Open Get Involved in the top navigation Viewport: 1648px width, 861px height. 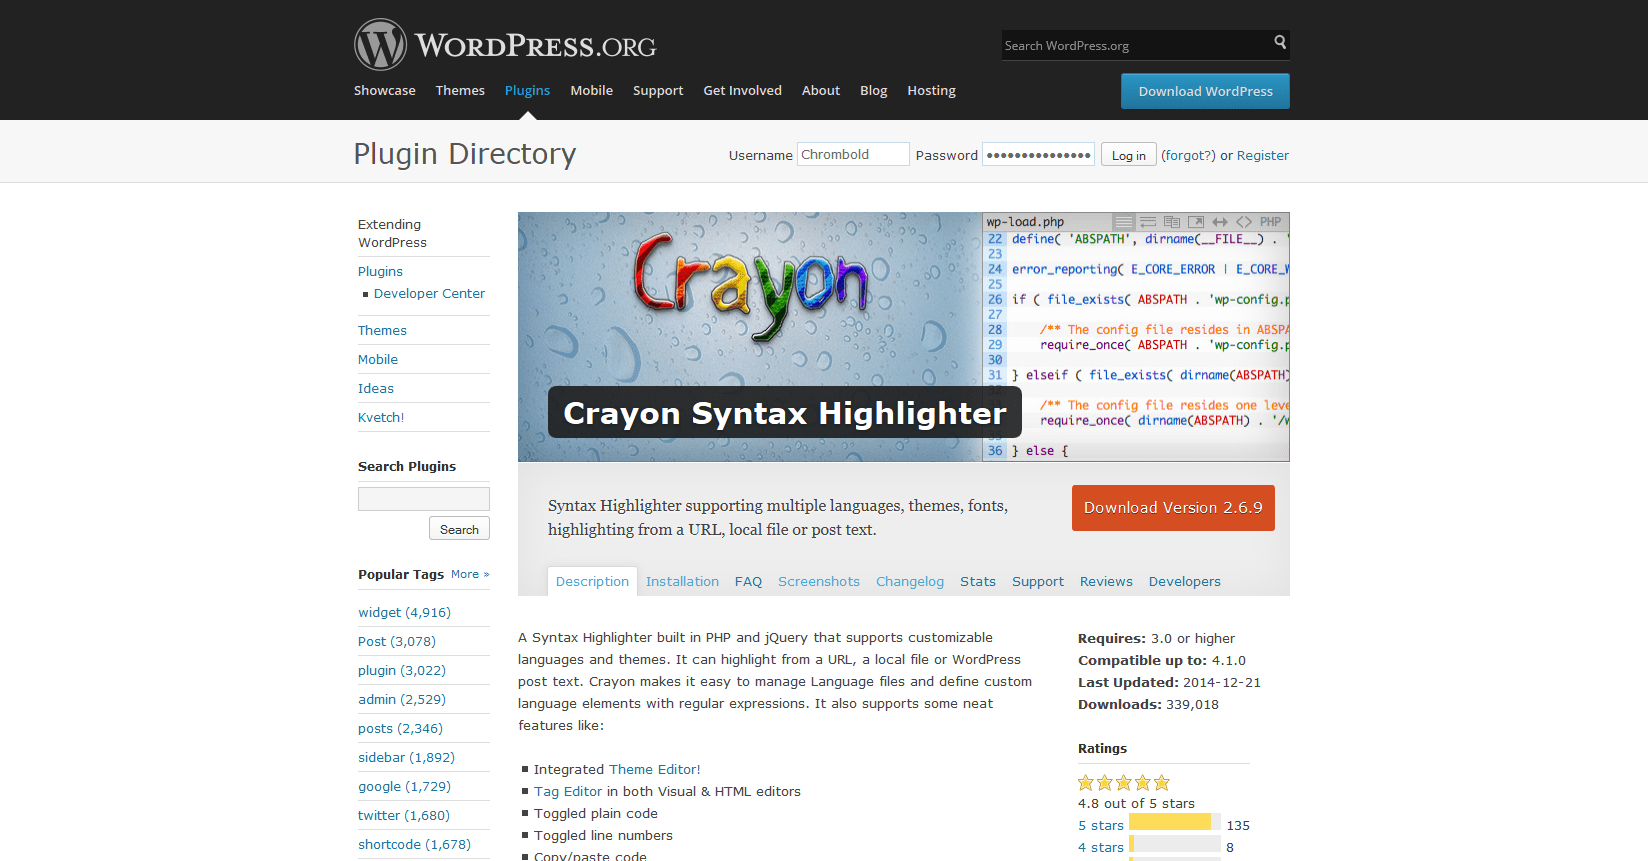click(x=743, y=91)
